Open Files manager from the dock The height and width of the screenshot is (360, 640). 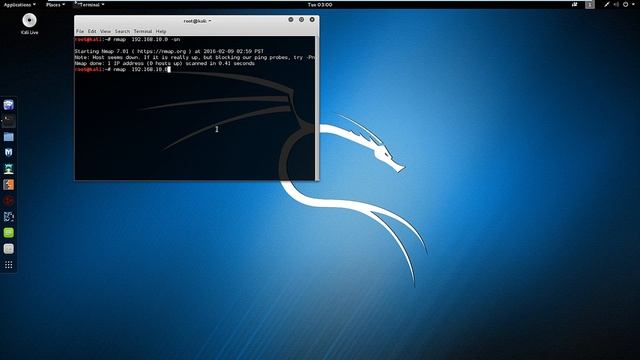9,137
